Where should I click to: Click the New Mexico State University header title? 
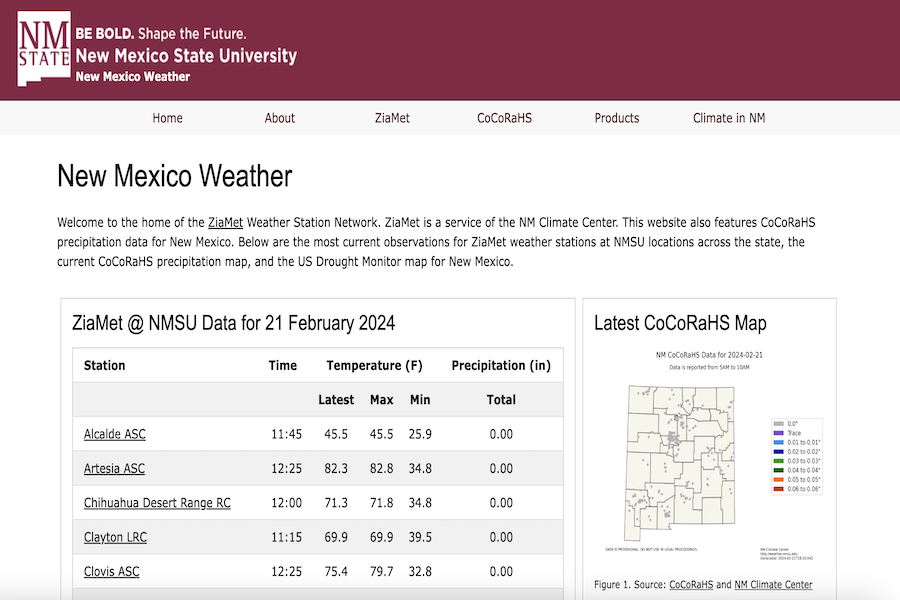click(x=187, y=56)
